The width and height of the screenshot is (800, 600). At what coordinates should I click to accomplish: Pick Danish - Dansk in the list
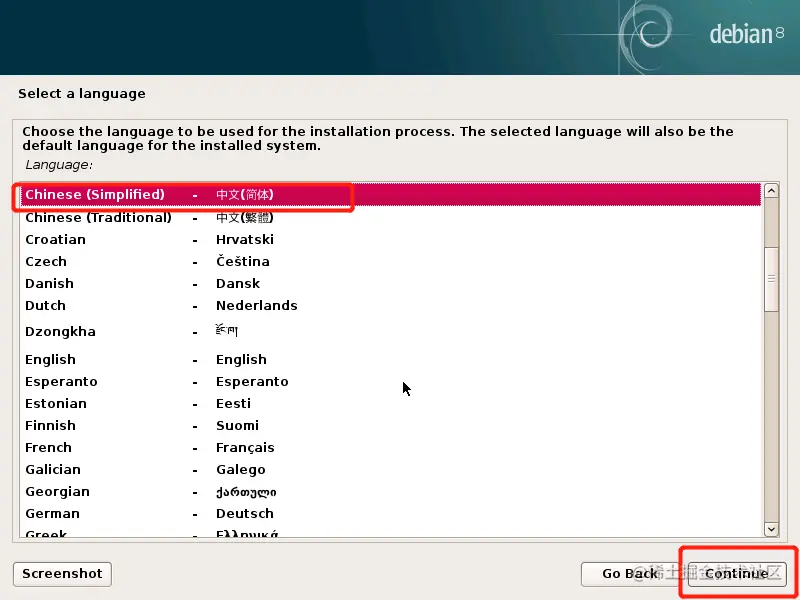[x=391, y=283]
